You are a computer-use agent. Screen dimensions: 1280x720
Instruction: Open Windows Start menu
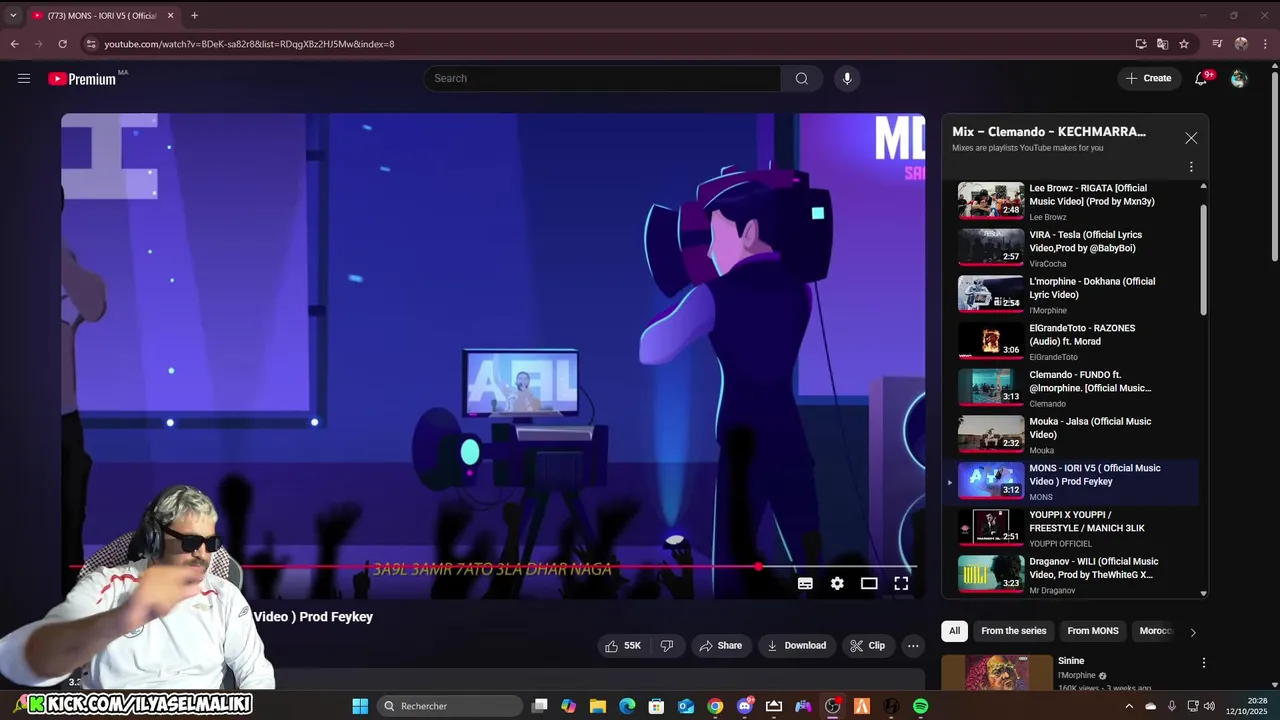(x=360, y=706)
